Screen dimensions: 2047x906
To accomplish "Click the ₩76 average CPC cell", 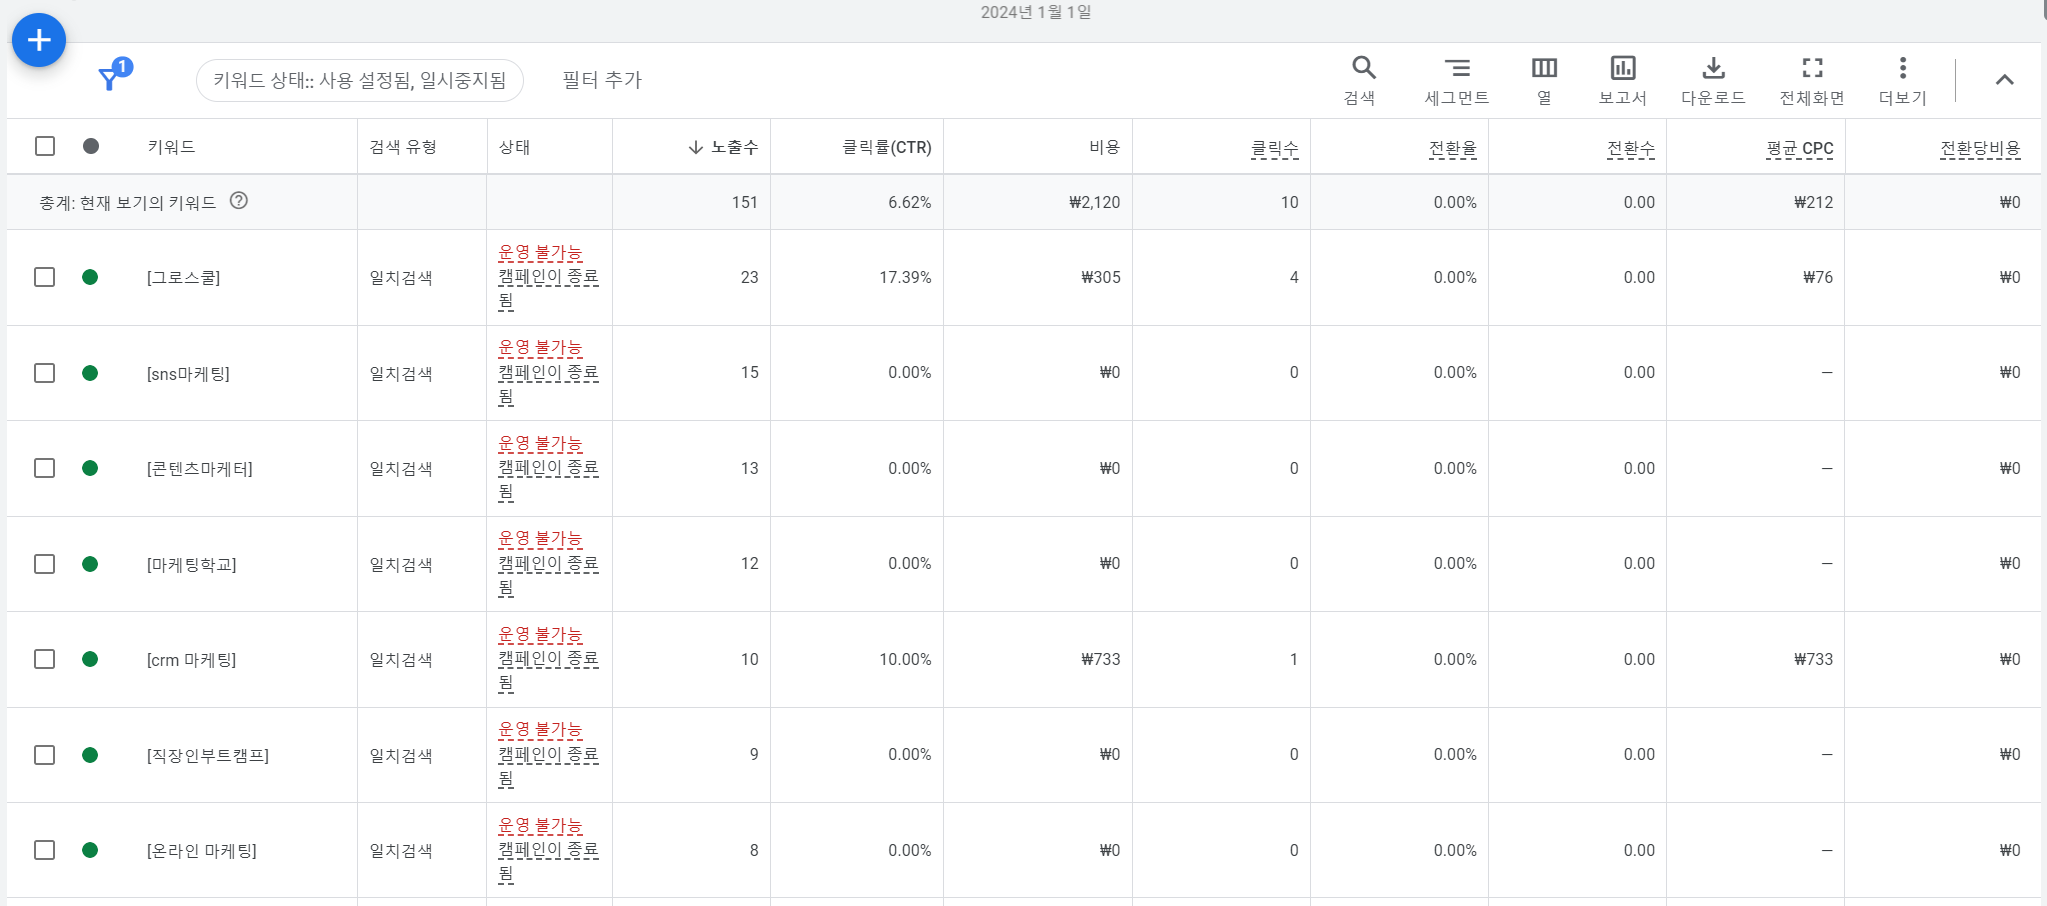I will (1818, 277).
